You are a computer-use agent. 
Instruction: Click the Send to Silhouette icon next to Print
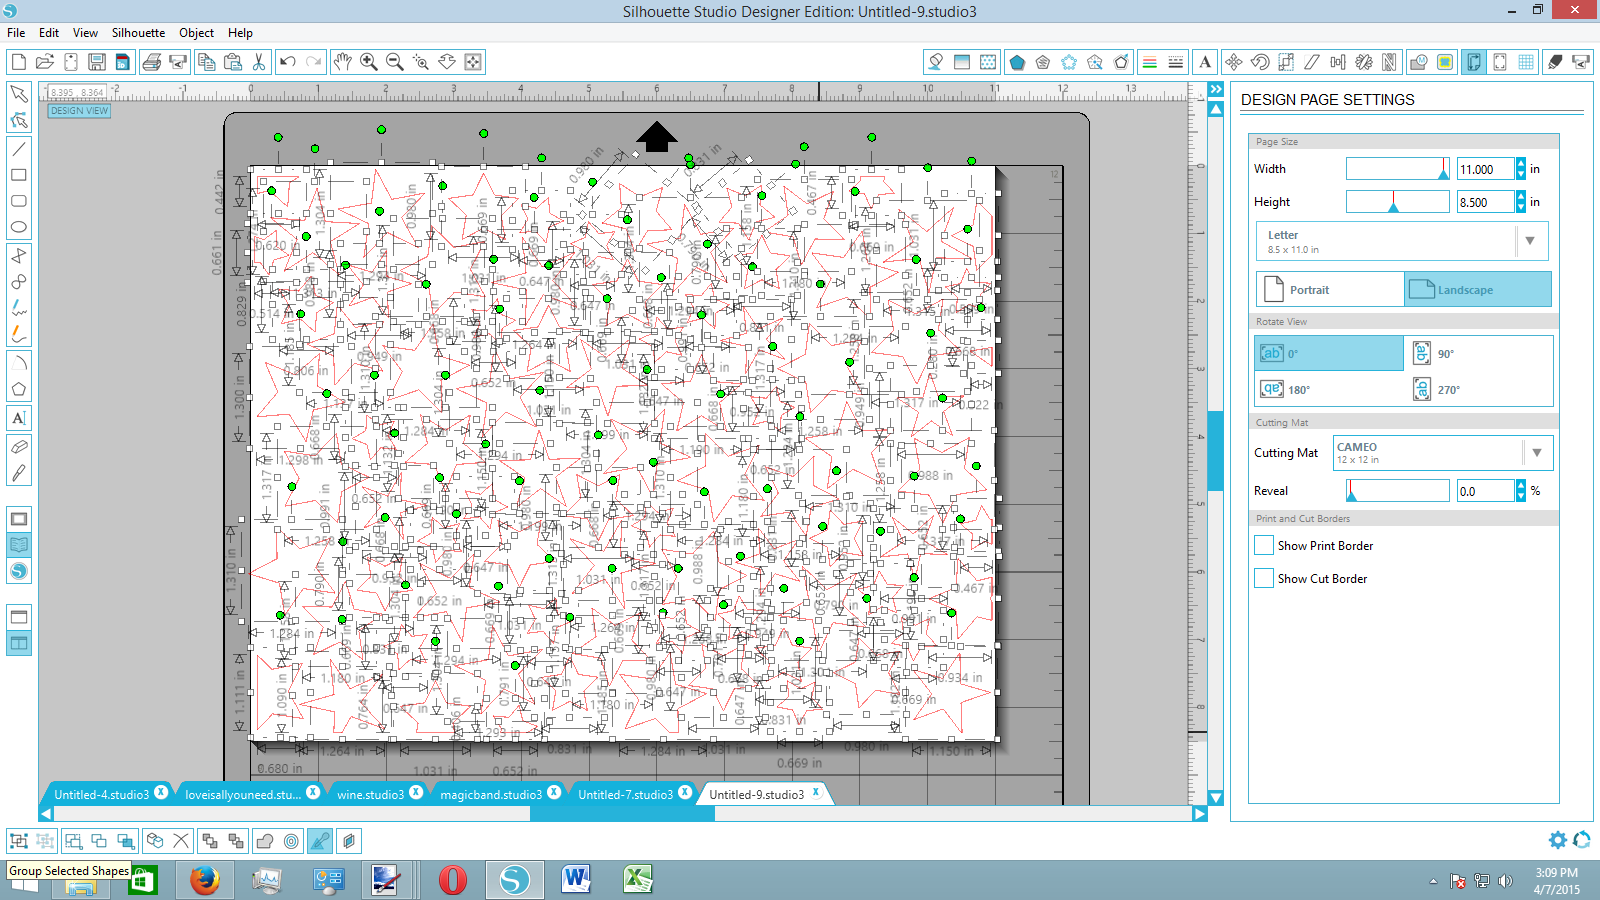(178, 62)
